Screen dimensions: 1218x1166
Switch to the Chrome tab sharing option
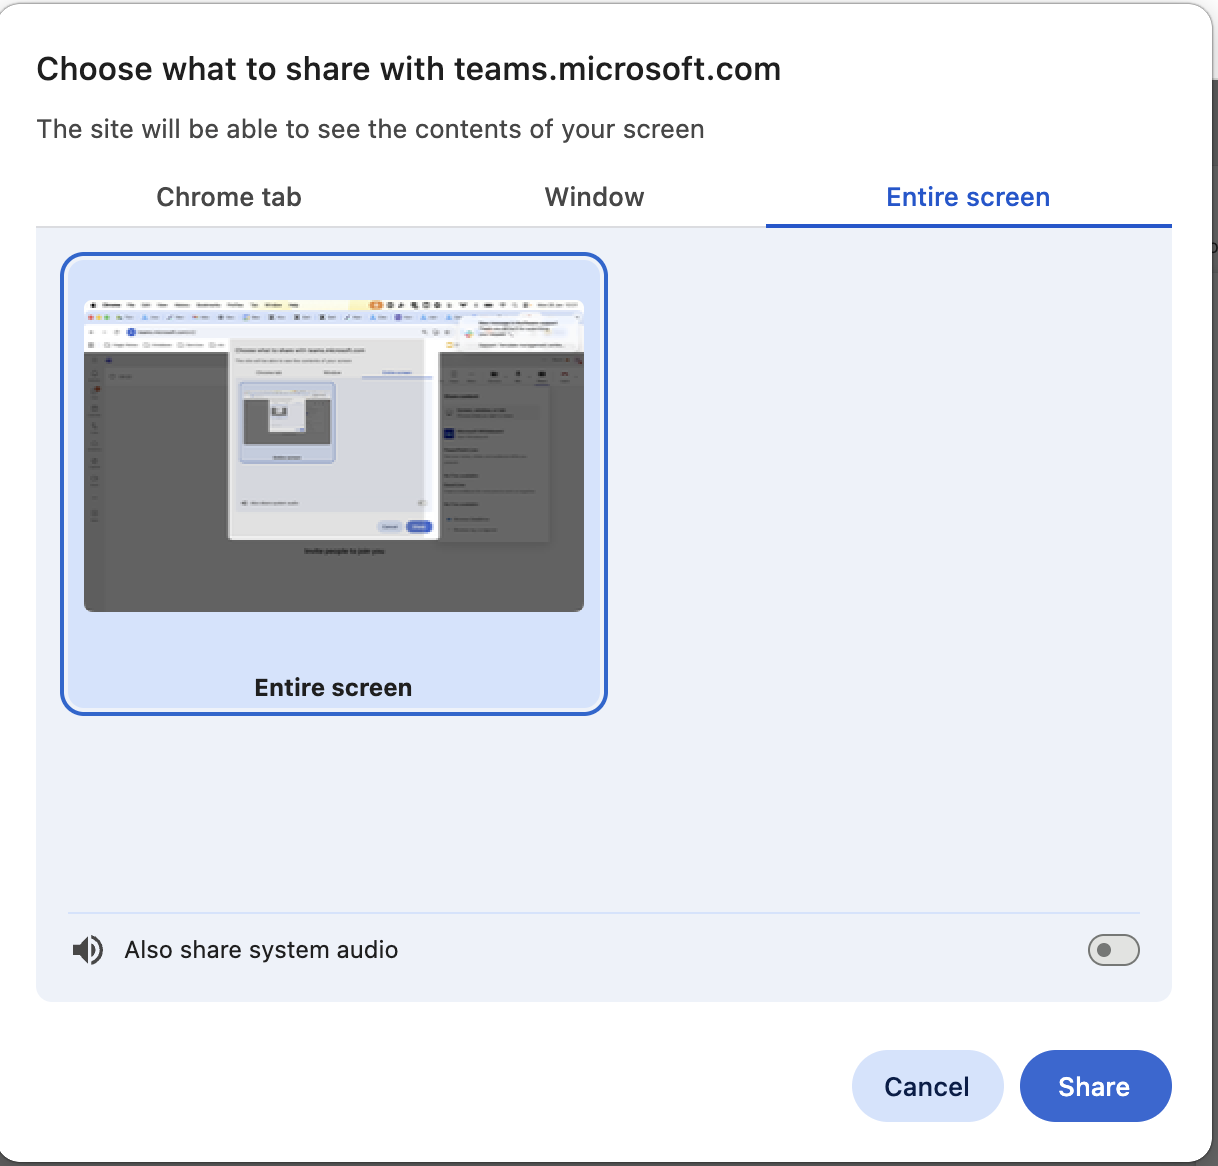pyautogui.click(x=228, y=197)
